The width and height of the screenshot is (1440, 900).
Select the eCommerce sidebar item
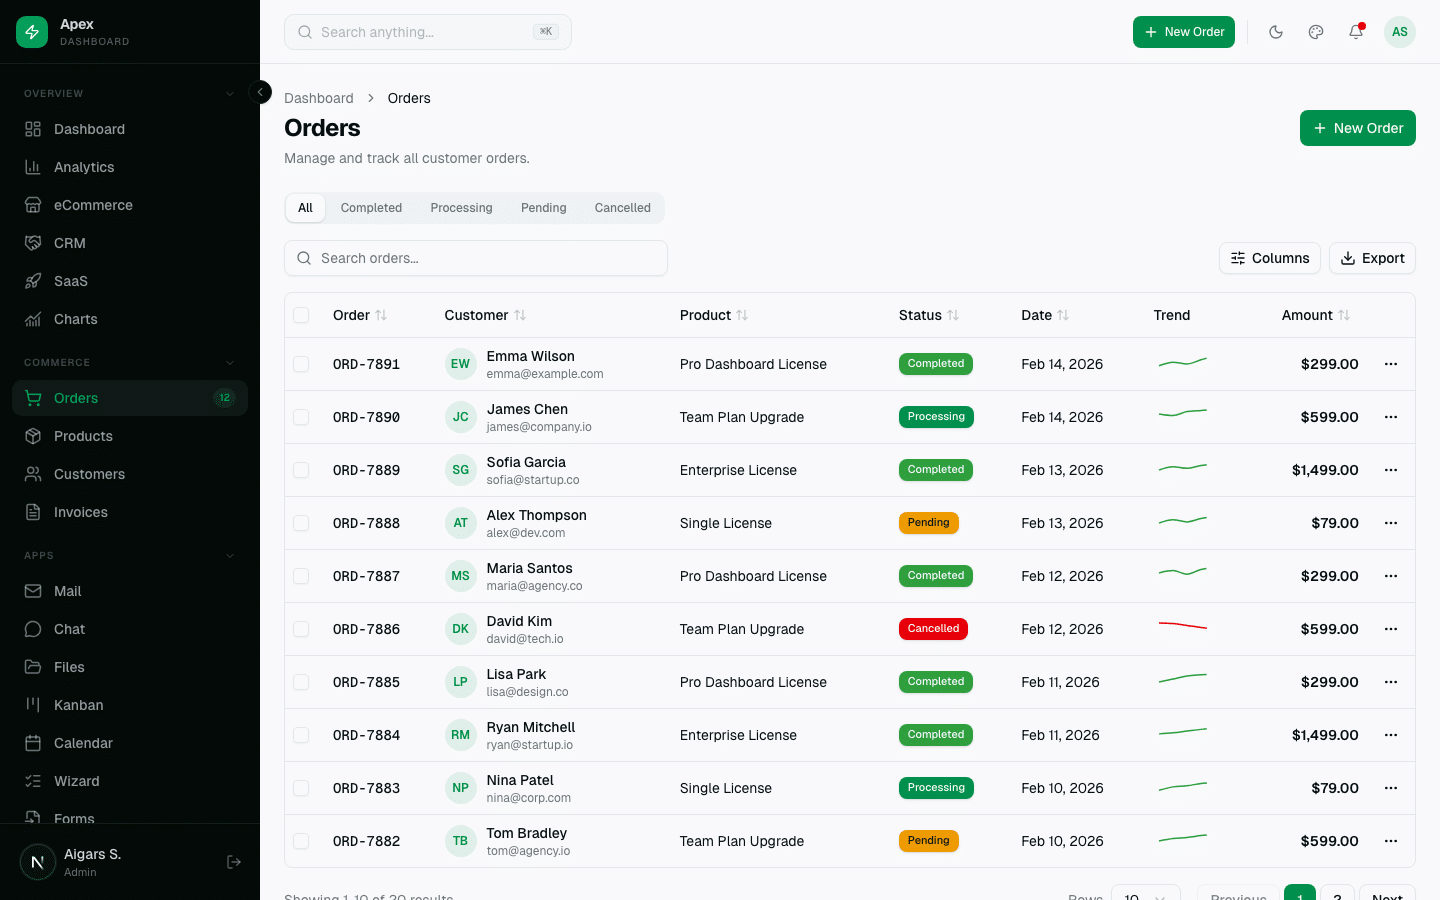coord(94,205)
